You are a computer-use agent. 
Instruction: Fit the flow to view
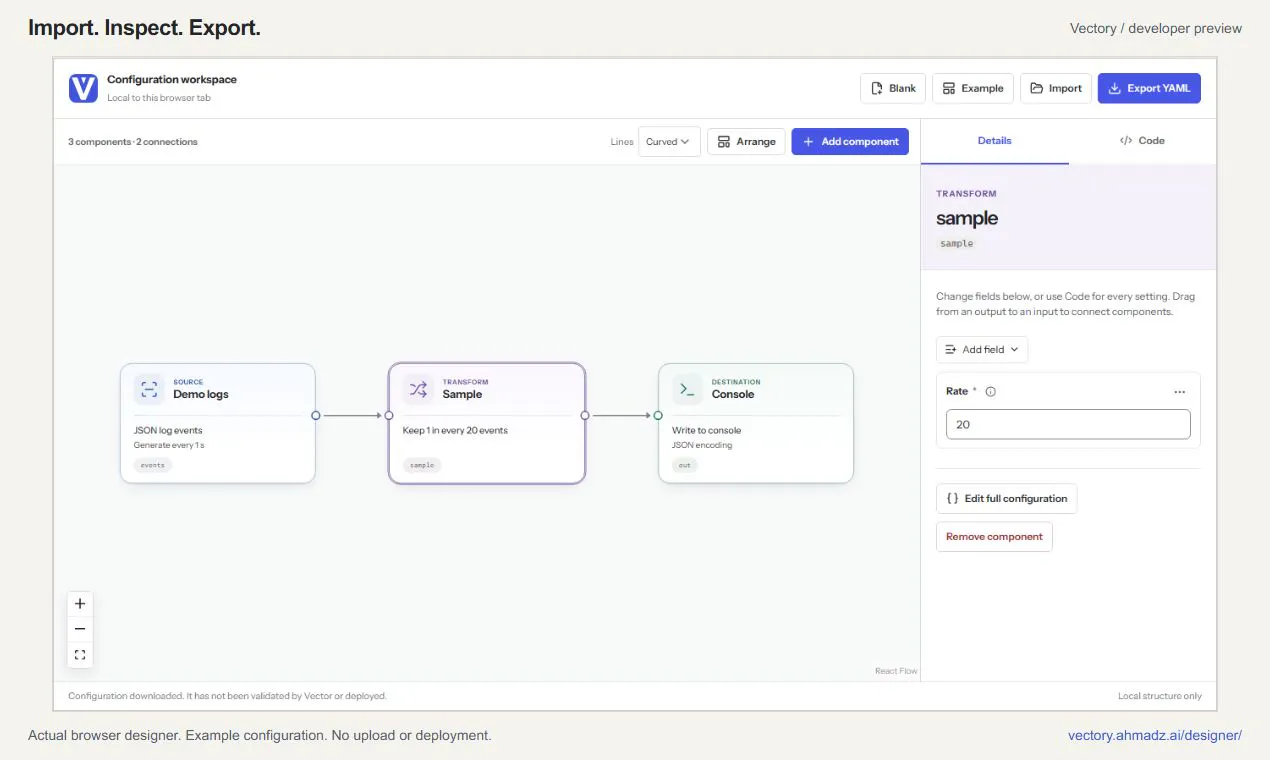80,655
